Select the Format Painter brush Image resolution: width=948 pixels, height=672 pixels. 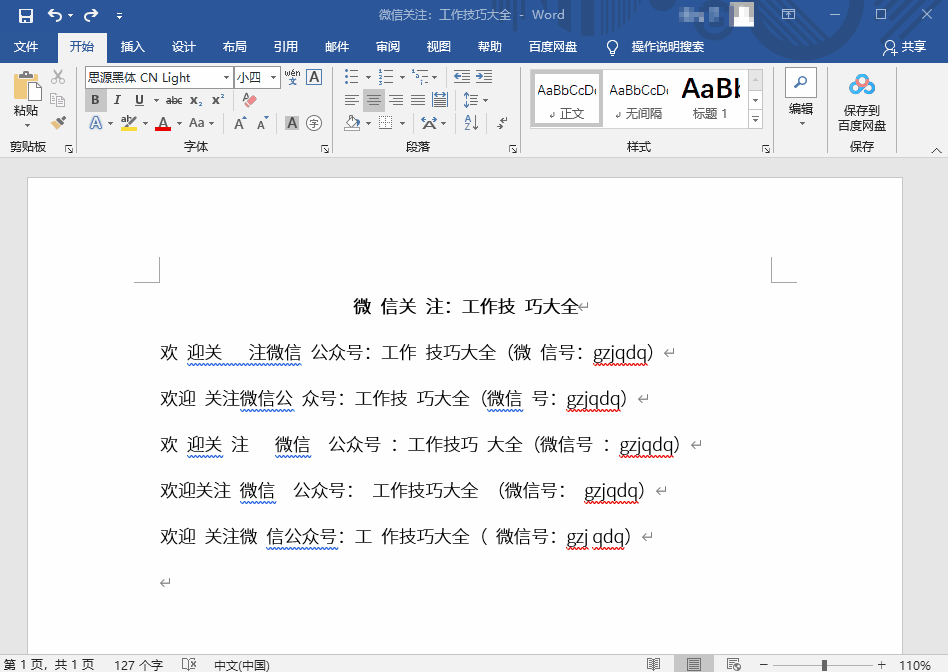point(58,123)
